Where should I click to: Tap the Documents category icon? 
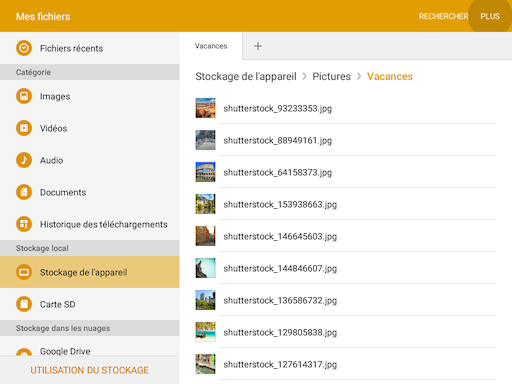pos(24,192)
